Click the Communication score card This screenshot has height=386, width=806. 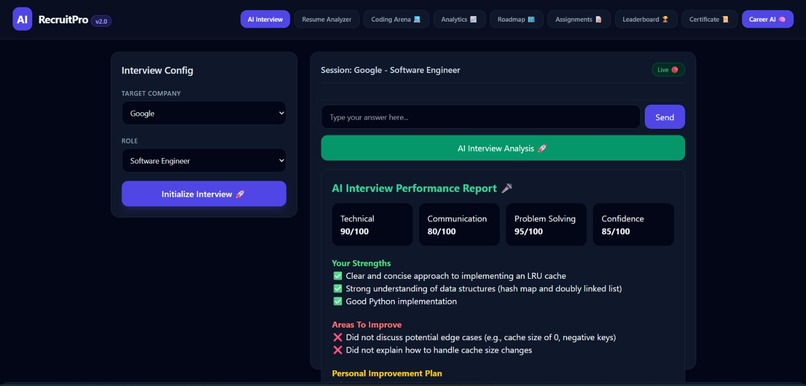point(459,225)
